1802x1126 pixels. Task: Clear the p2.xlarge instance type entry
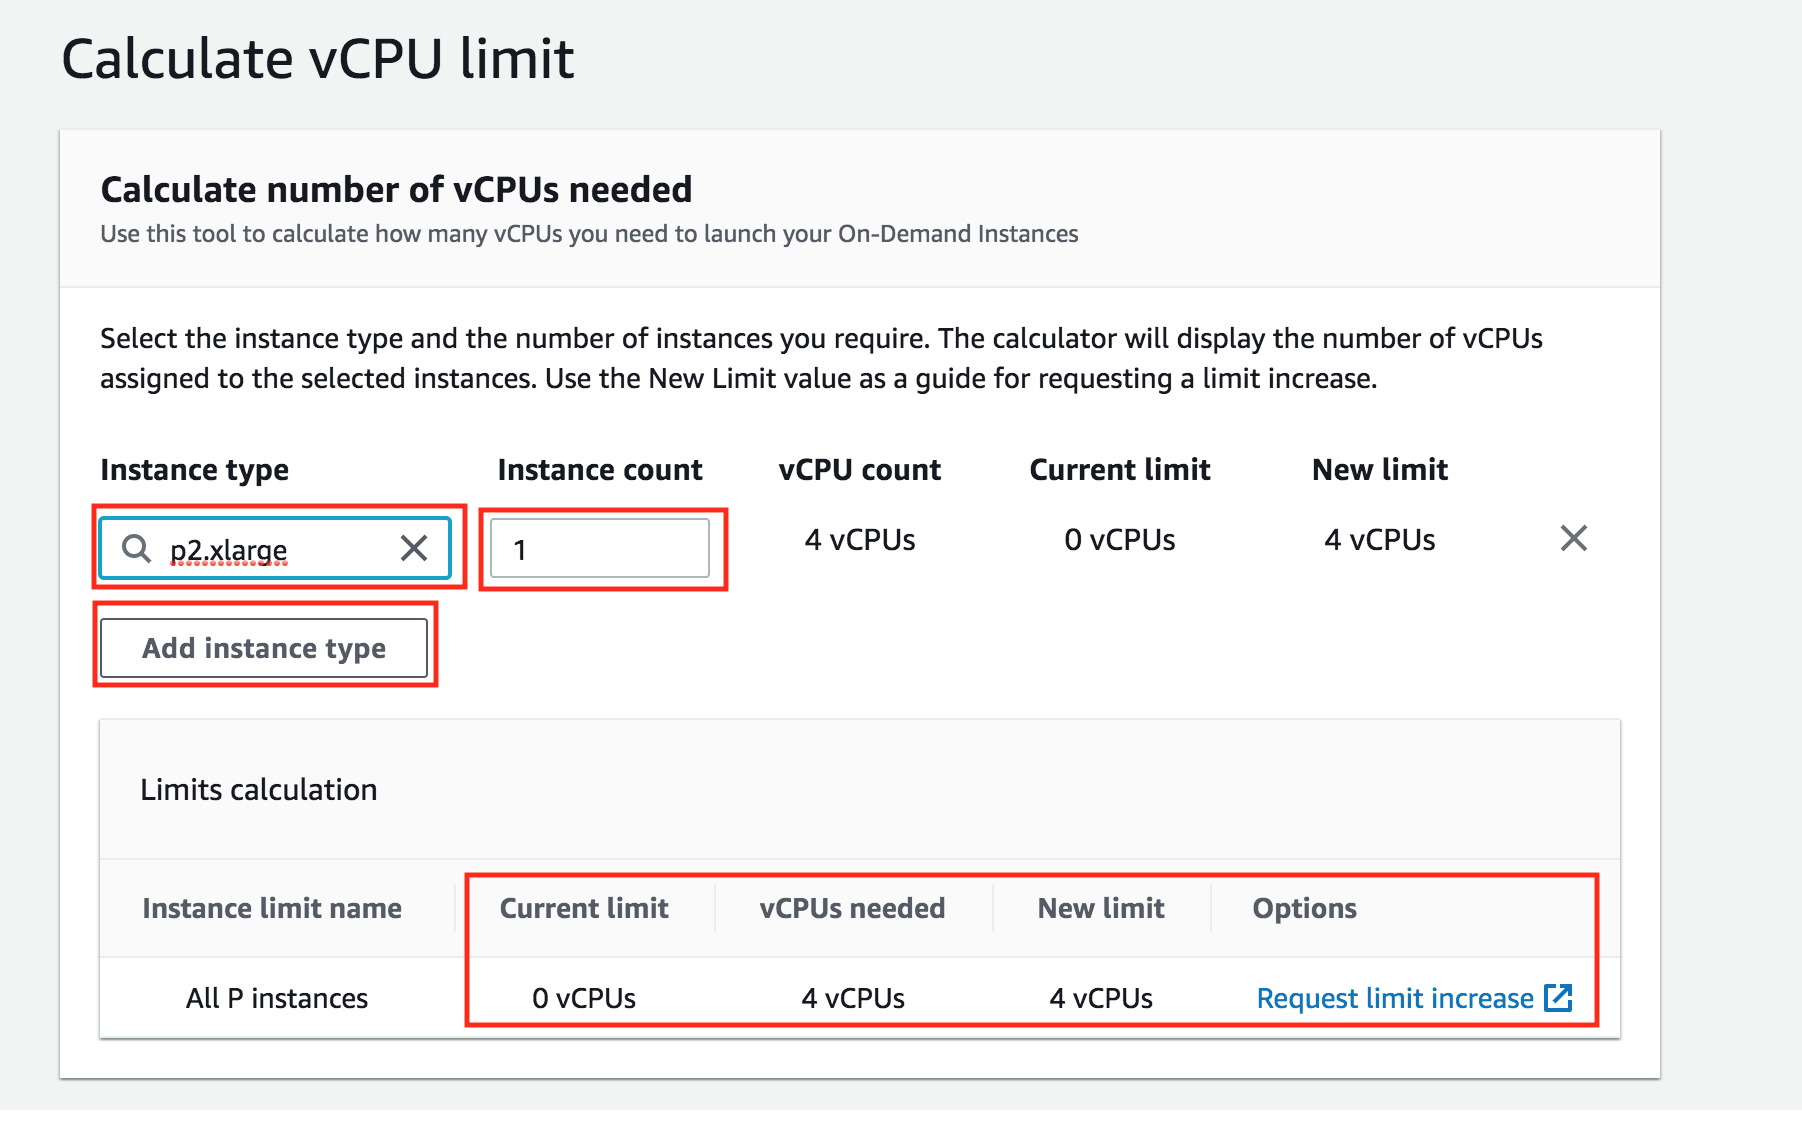[x=414, y=548]
